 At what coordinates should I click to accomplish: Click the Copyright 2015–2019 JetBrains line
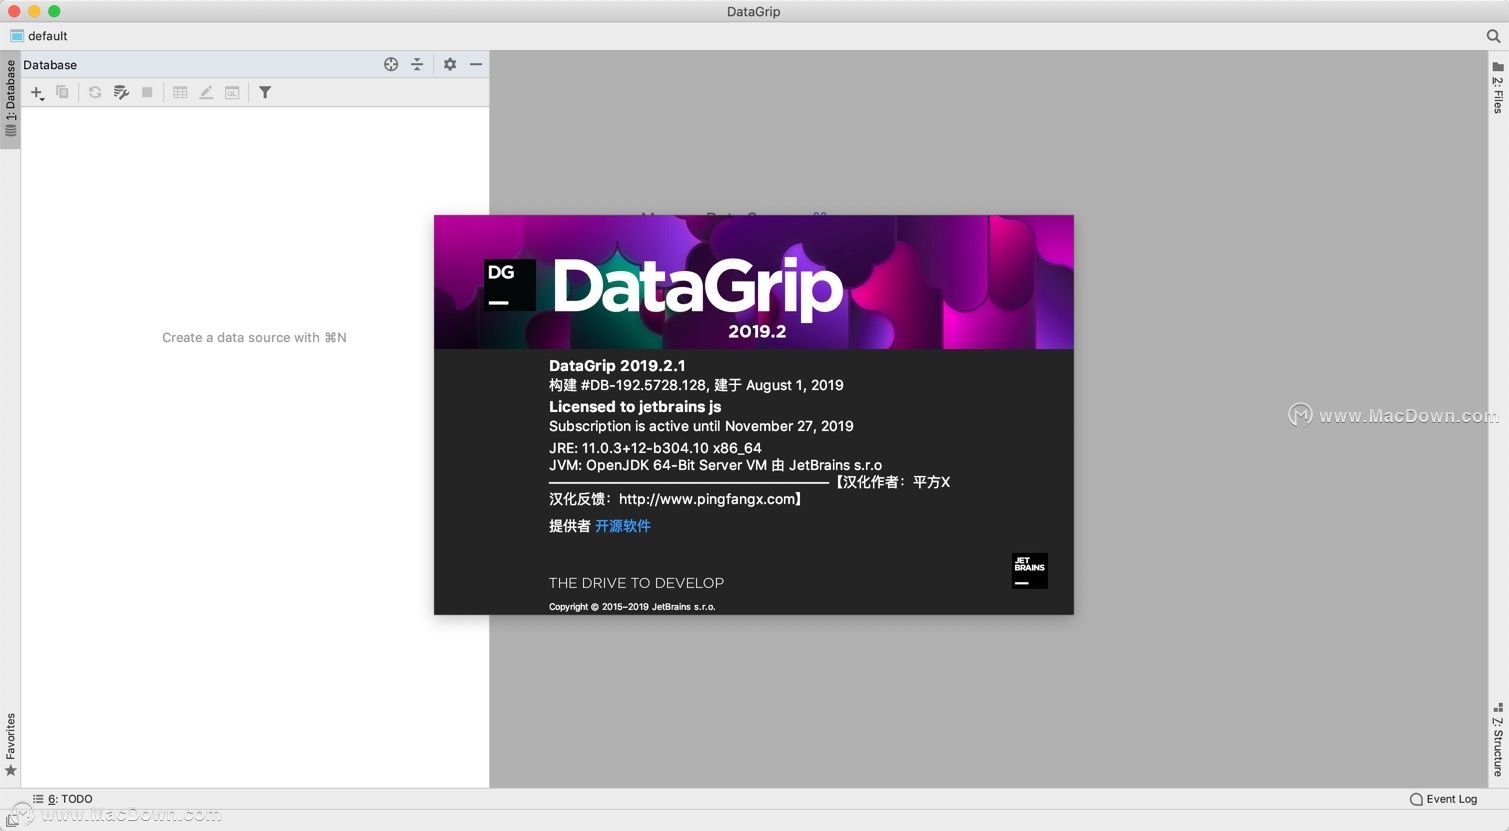pyautogui.click(x=632, y=607)
